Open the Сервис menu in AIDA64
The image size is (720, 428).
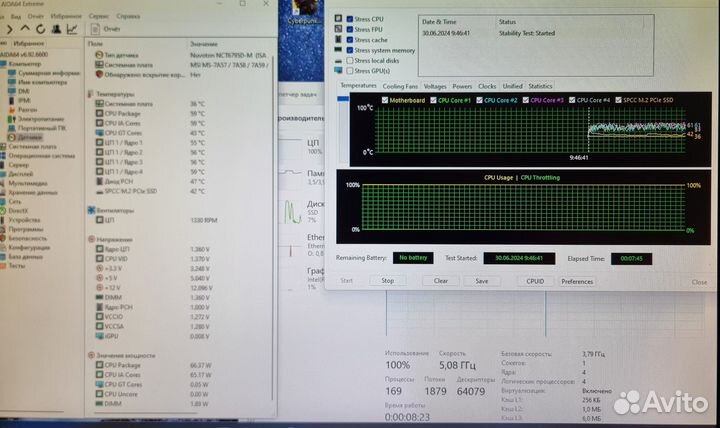click(x=99, y=16)
